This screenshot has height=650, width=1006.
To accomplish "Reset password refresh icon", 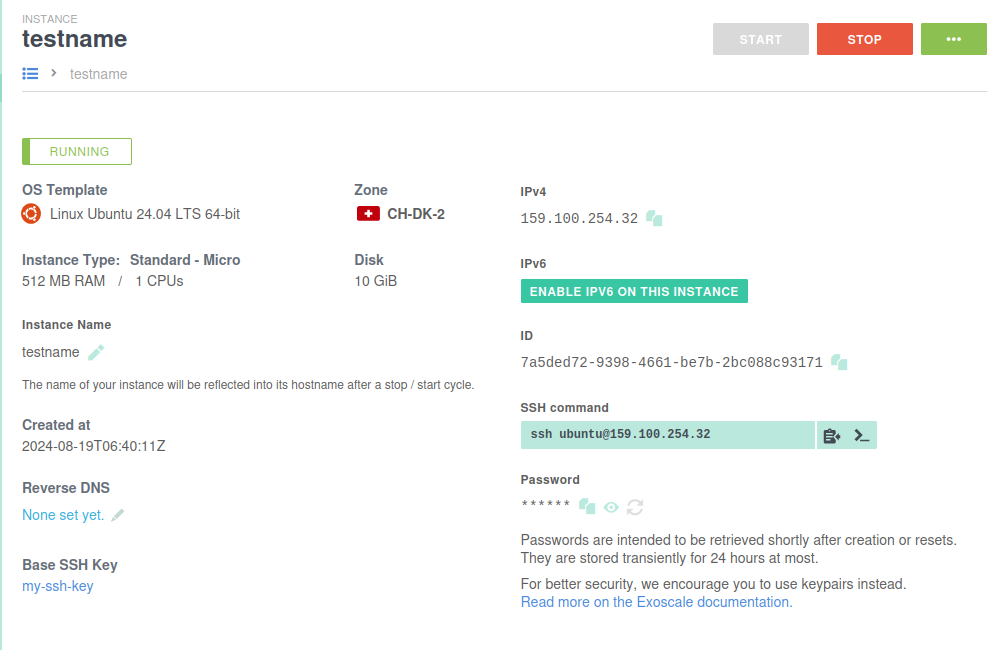I will pyautogui.click(x=635, y=507).
